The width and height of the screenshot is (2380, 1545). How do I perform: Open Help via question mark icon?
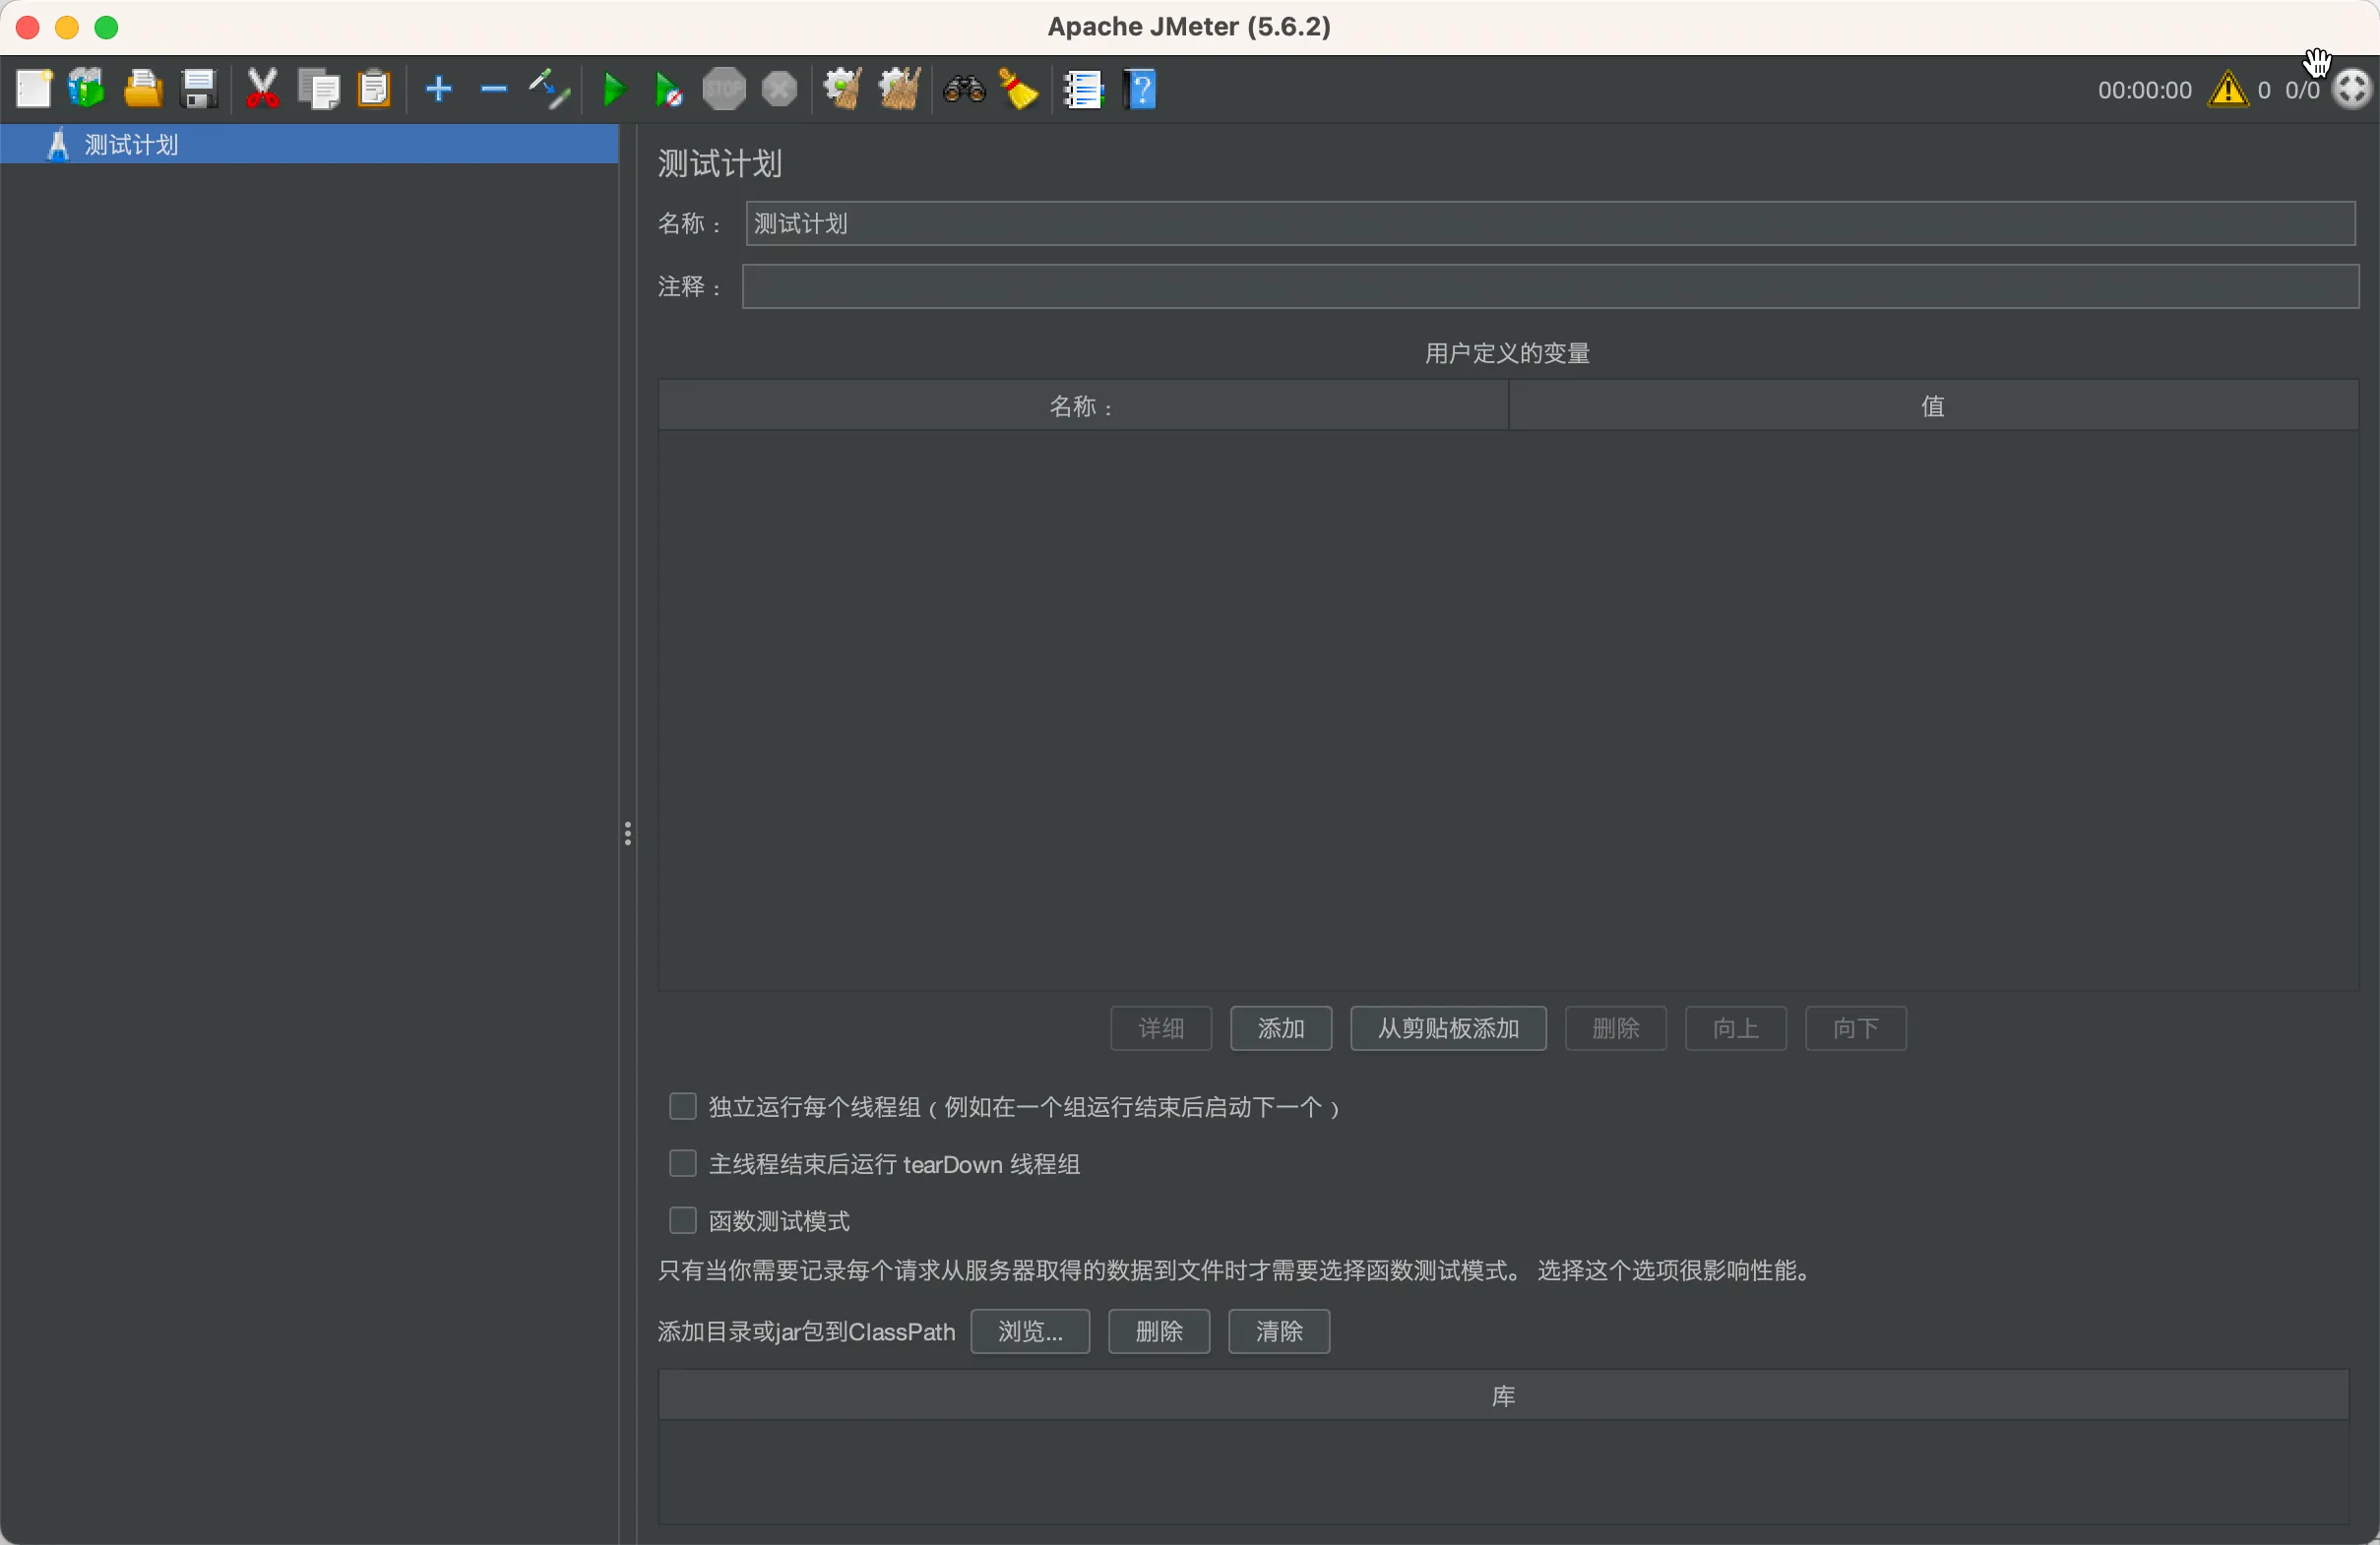[x=1141, y=89]
